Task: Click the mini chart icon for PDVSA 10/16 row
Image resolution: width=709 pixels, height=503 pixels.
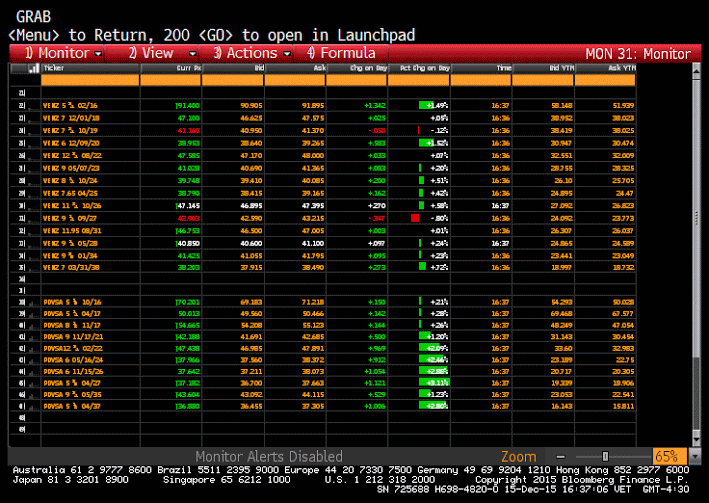Action: point(33,303)
